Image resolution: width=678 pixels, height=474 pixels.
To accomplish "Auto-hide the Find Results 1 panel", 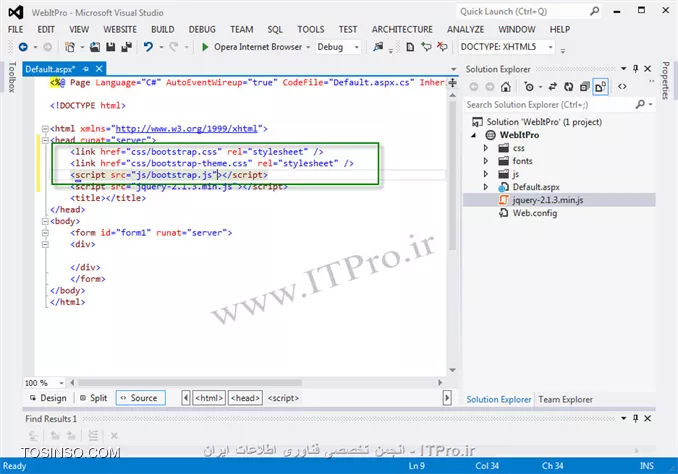I will tap(635, 418).
